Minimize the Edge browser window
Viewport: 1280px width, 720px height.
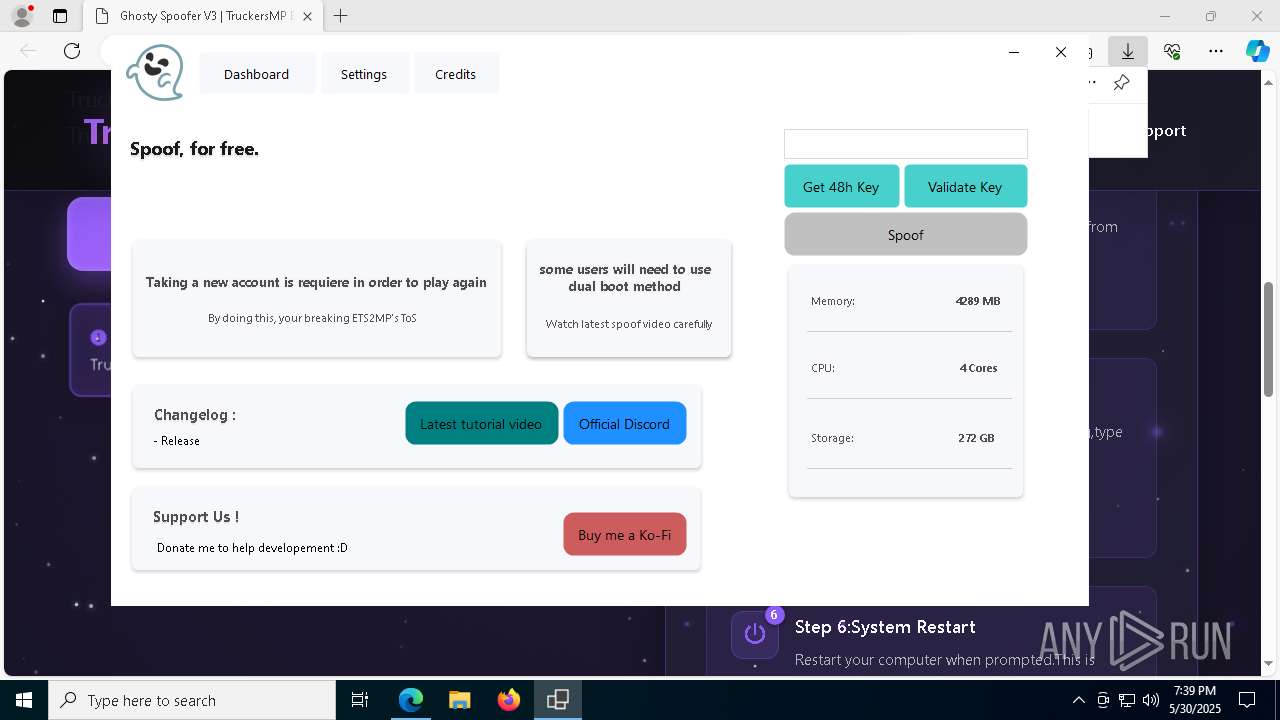point(1165,16)
